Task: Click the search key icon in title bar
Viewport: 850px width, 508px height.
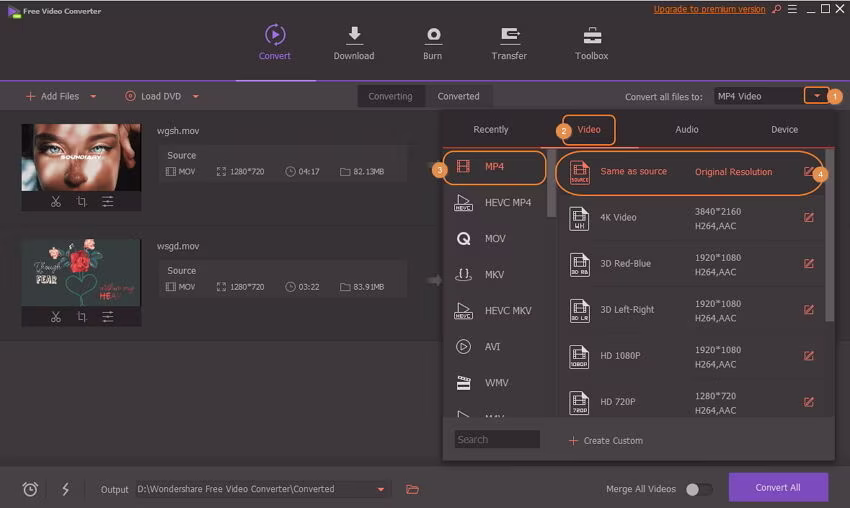Action: 777,9
